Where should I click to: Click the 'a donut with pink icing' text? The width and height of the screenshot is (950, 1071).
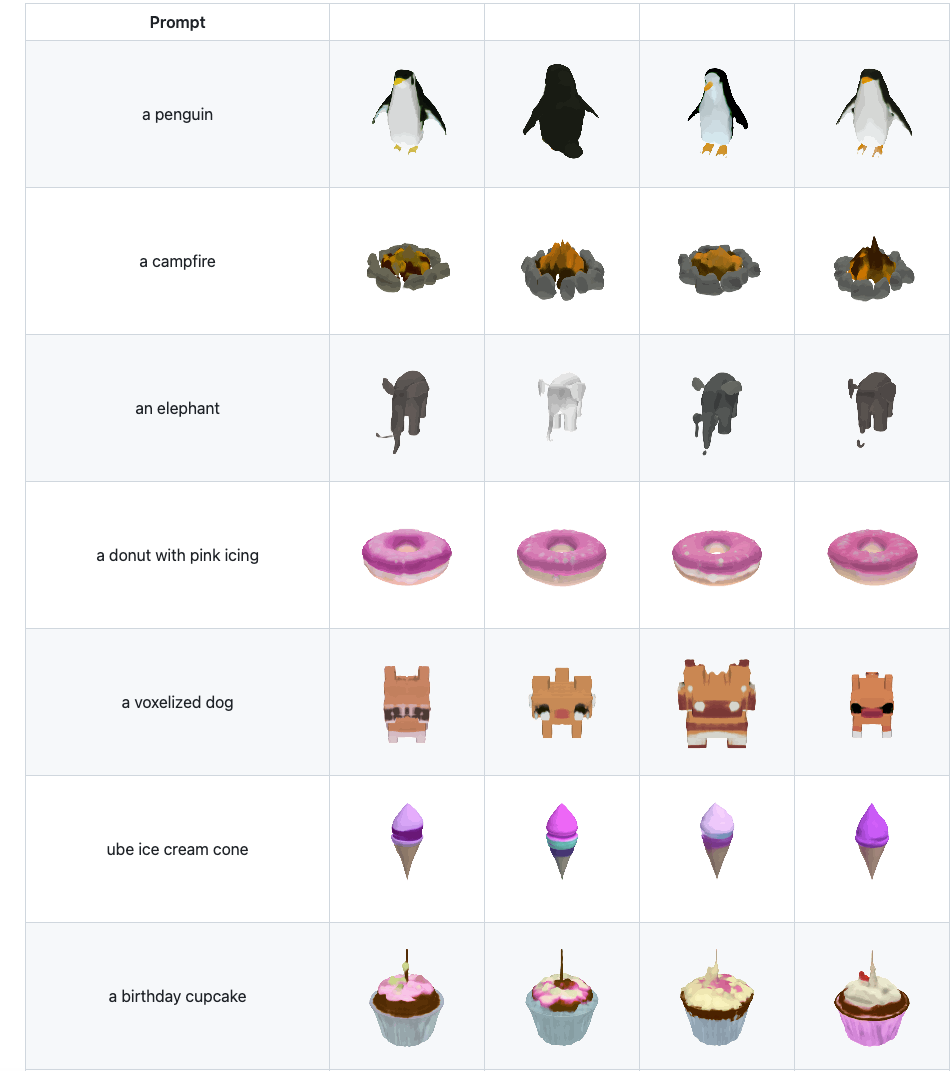tap(178, 555)
